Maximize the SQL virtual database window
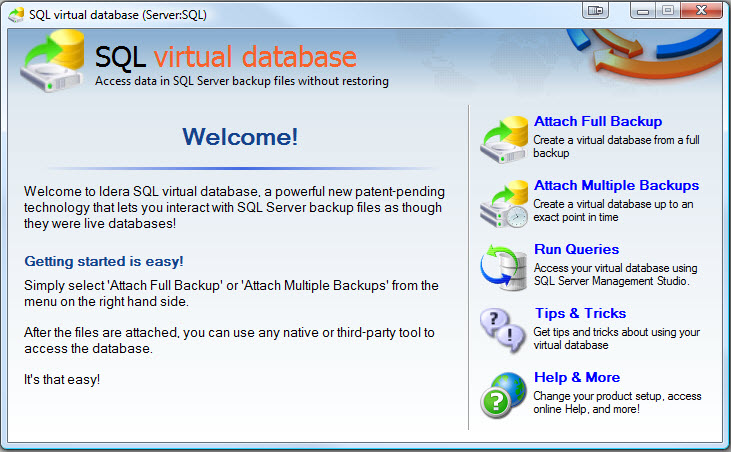The height and width of the screenshot is (452, 731). point(668,10)
